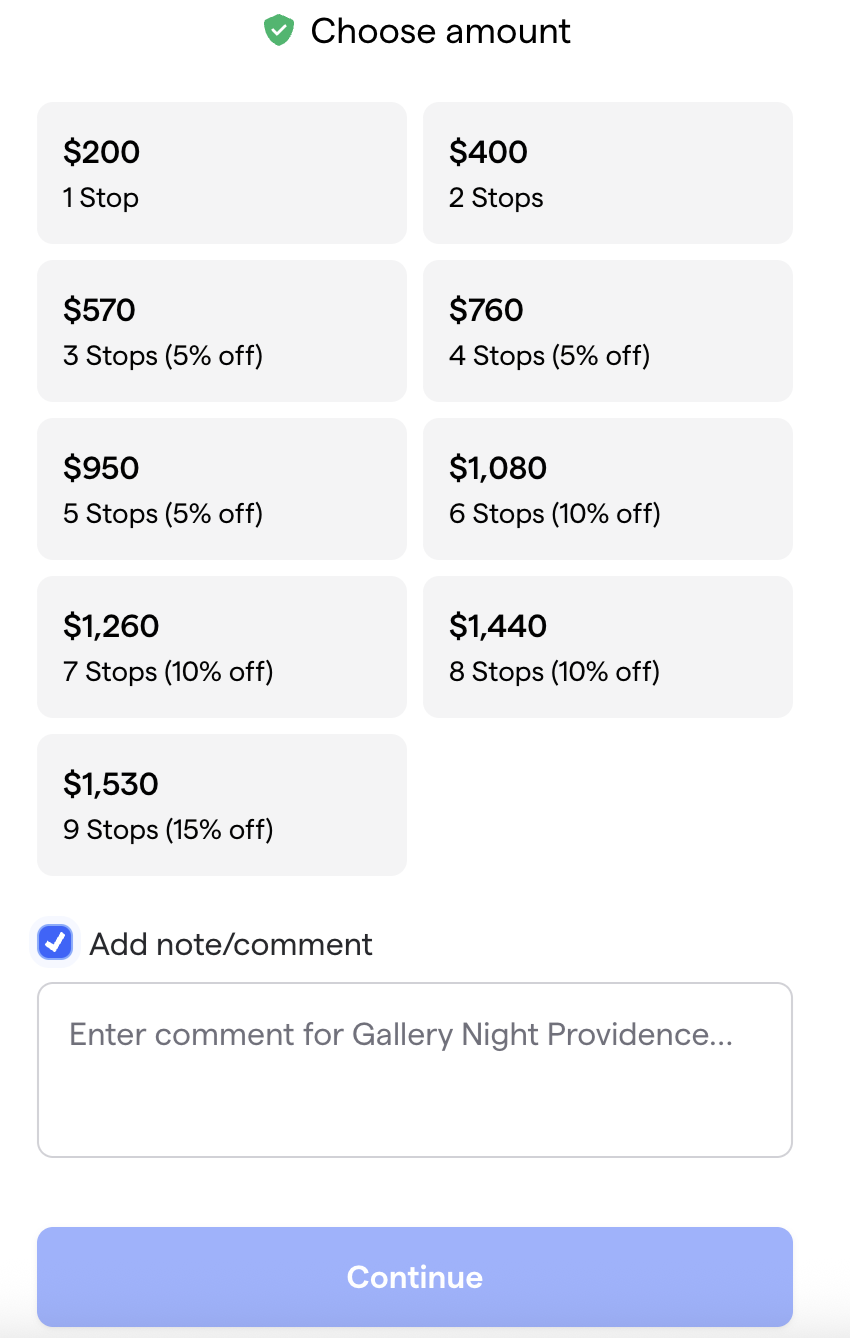Focus the Gallery Night Providence comment box
The width and height of the screenshot is (850, 1338).
pyautogui.click(x=414, y=1069)
